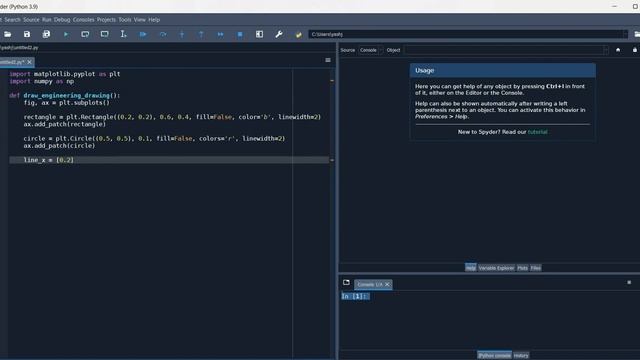Switch to the Files tab
Viewport: 640px width, 360px height.
pyautogui.click(x=536, y=268)
